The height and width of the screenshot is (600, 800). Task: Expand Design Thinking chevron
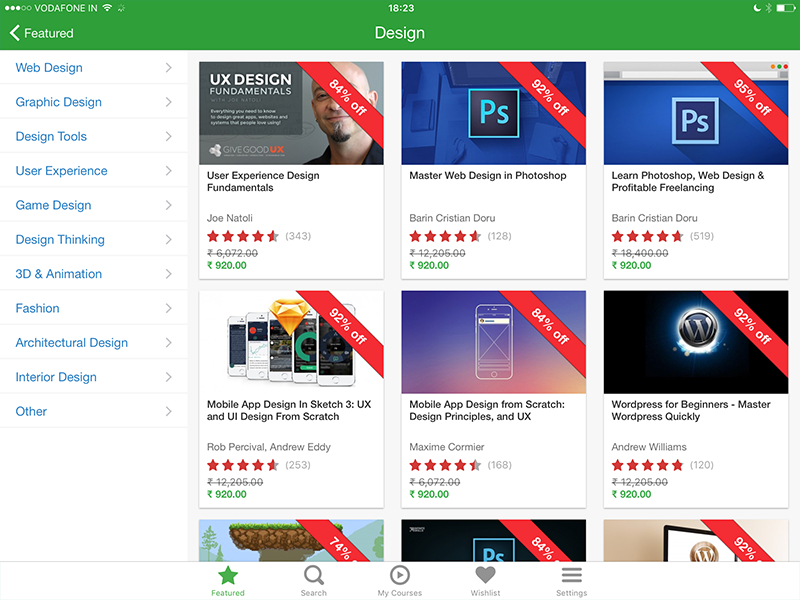coord(168,240)
